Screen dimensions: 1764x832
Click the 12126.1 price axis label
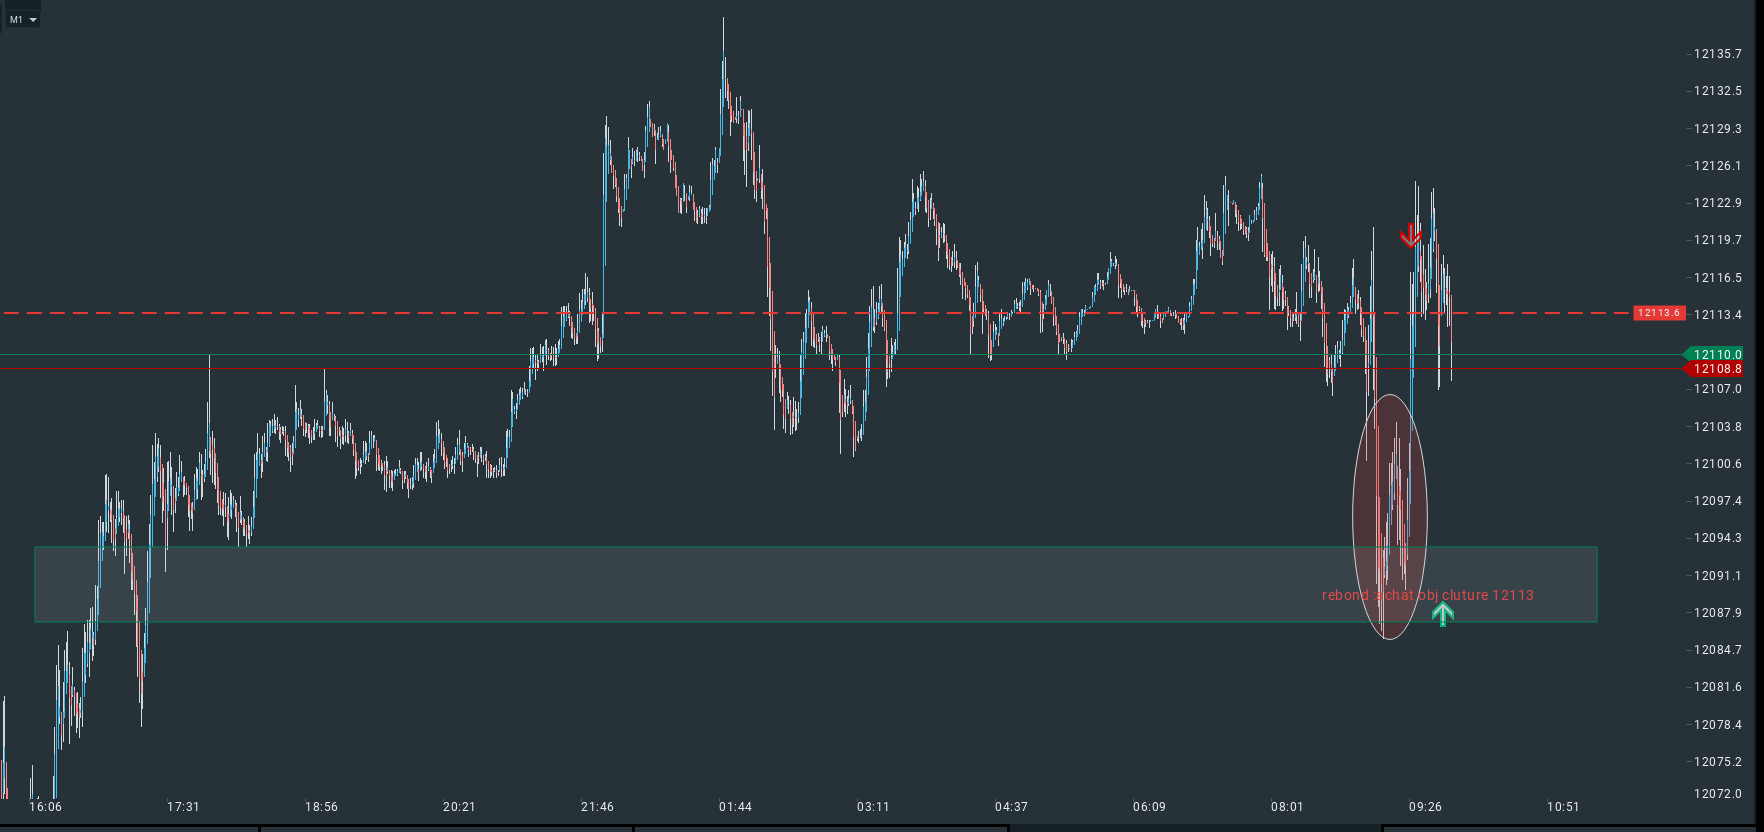point(1717,166)
